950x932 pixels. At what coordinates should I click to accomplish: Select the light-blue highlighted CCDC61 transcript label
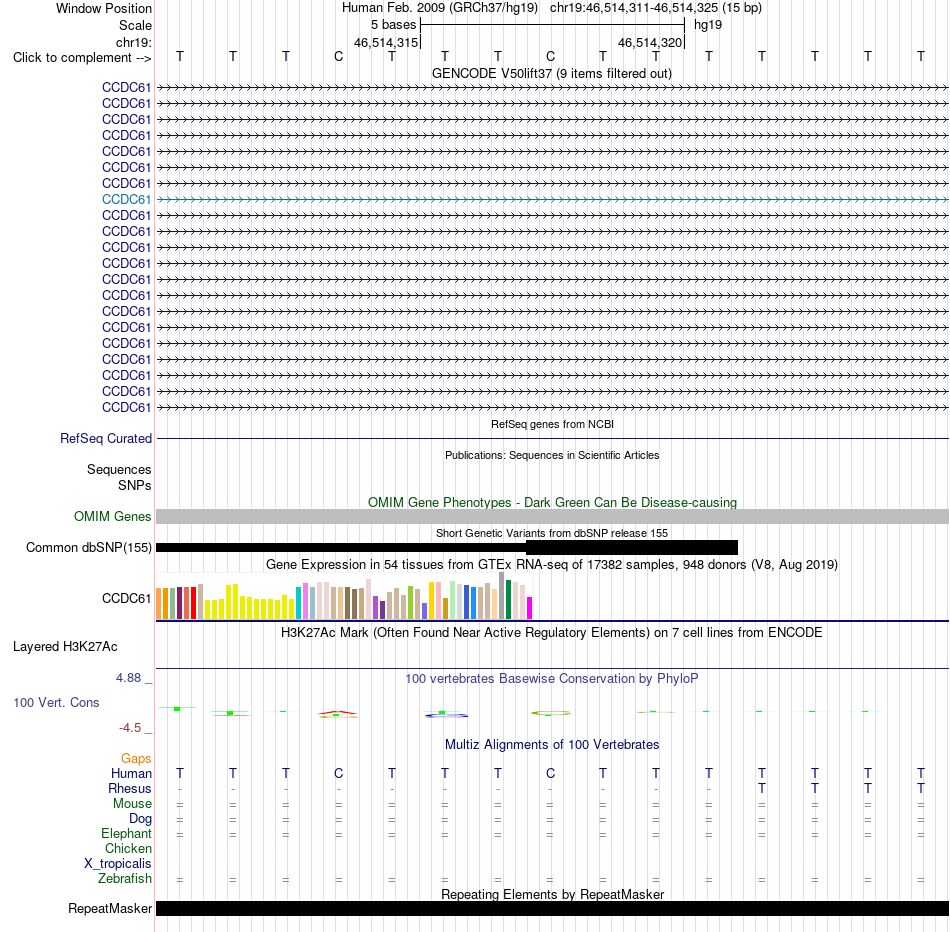coord(126,199)
